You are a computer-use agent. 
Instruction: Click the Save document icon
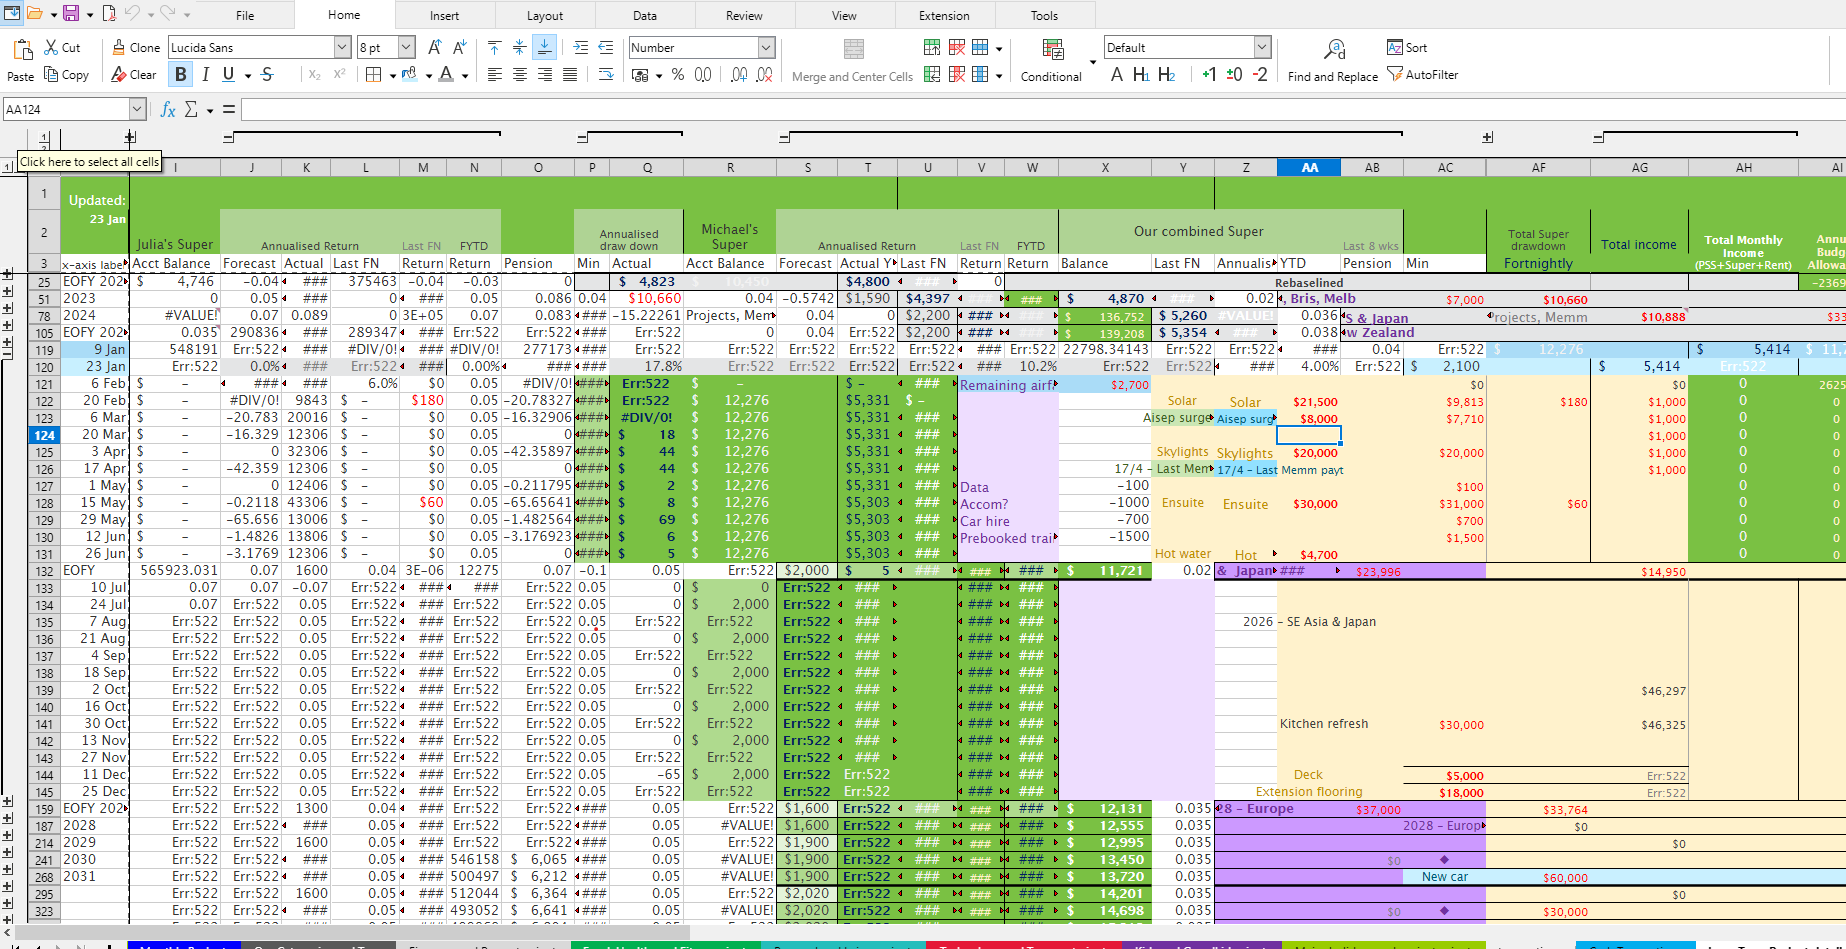71,14
